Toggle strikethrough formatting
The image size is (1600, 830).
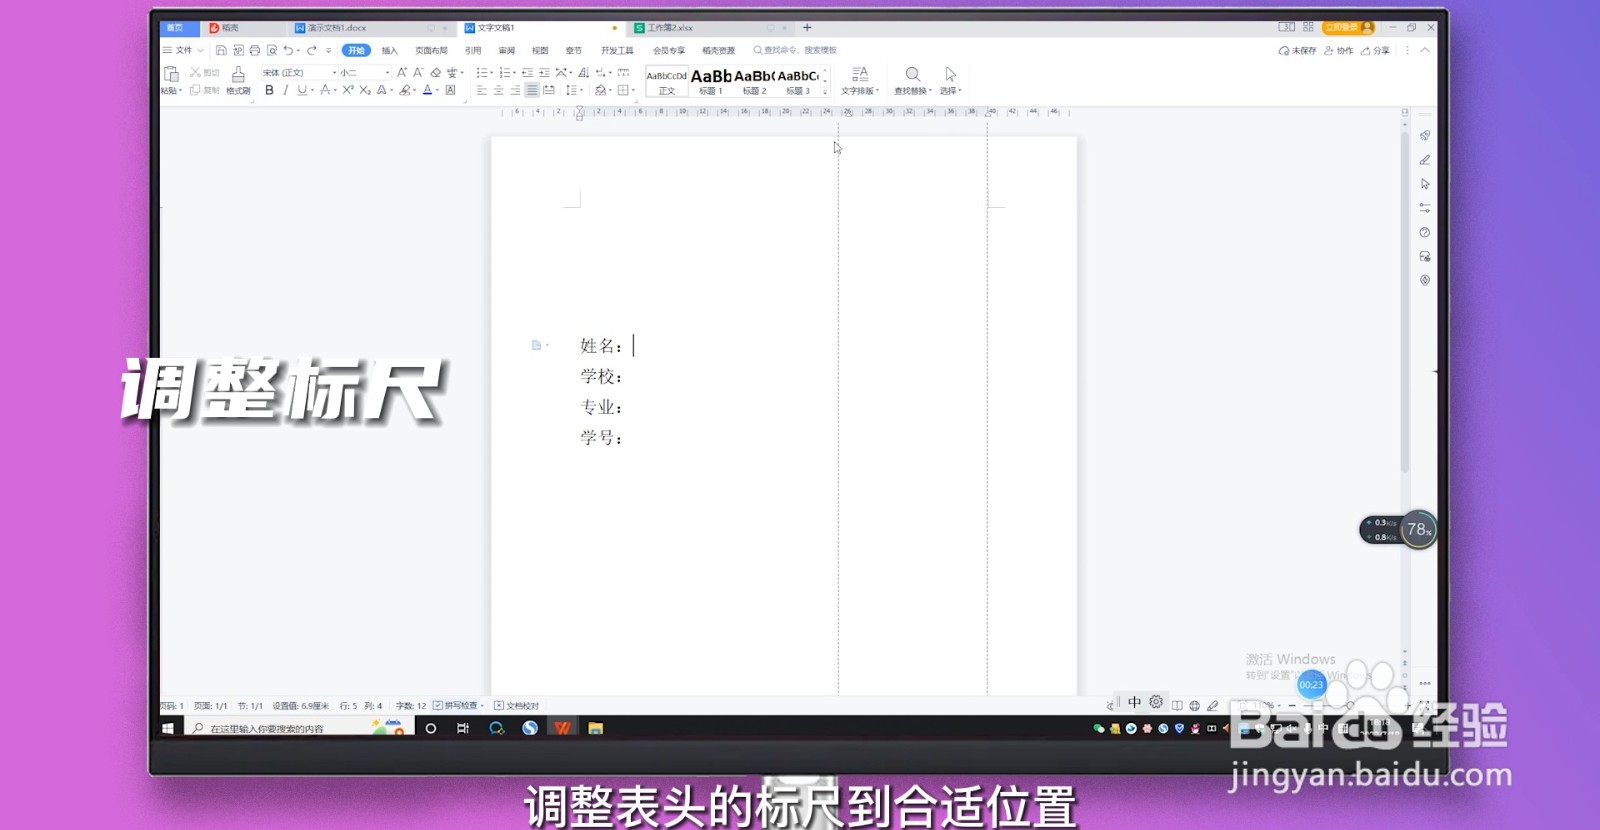click(325, 90)
